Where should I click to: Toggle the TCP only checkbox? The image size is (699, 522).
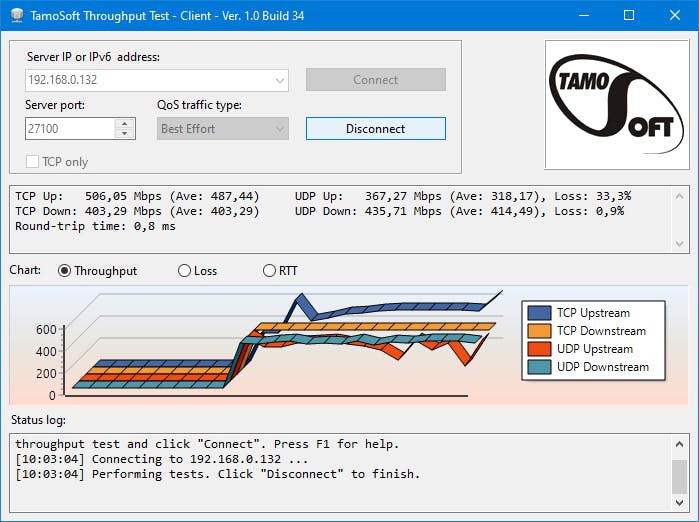(x=32, y=161)
